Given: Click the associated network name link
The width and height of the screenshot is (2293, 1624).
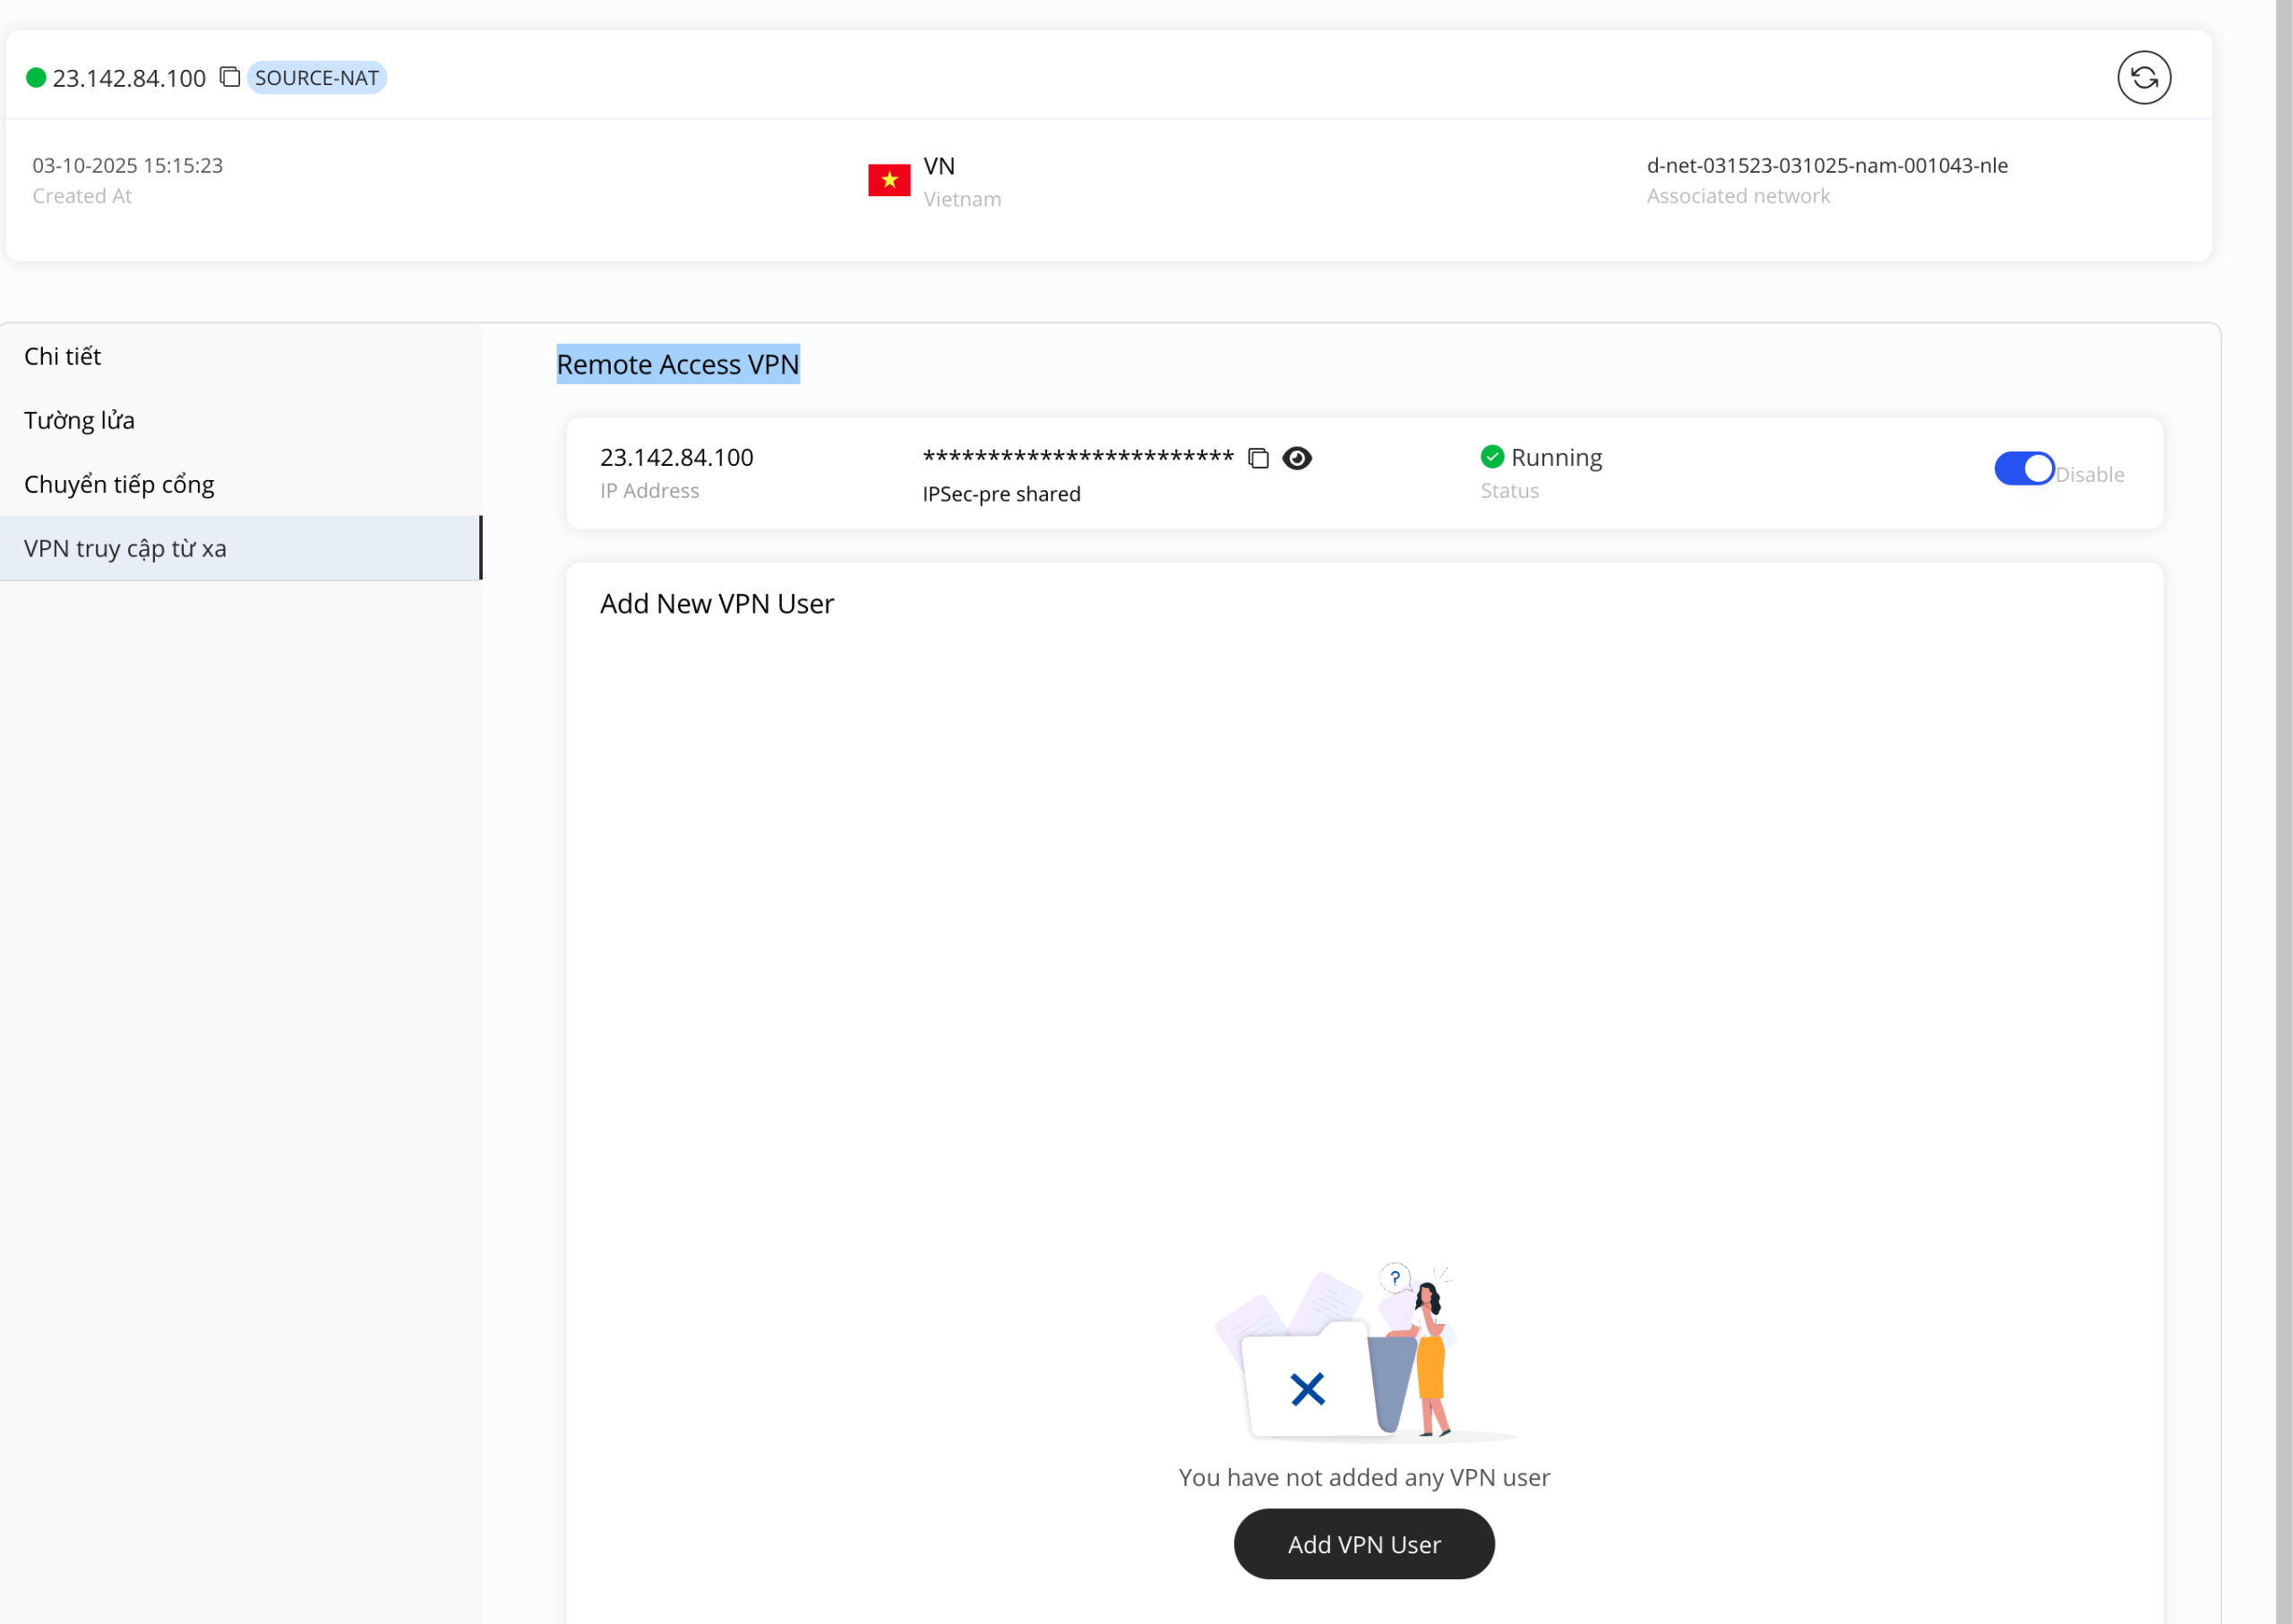Looking at the screenshot, I should (1826, 165).
